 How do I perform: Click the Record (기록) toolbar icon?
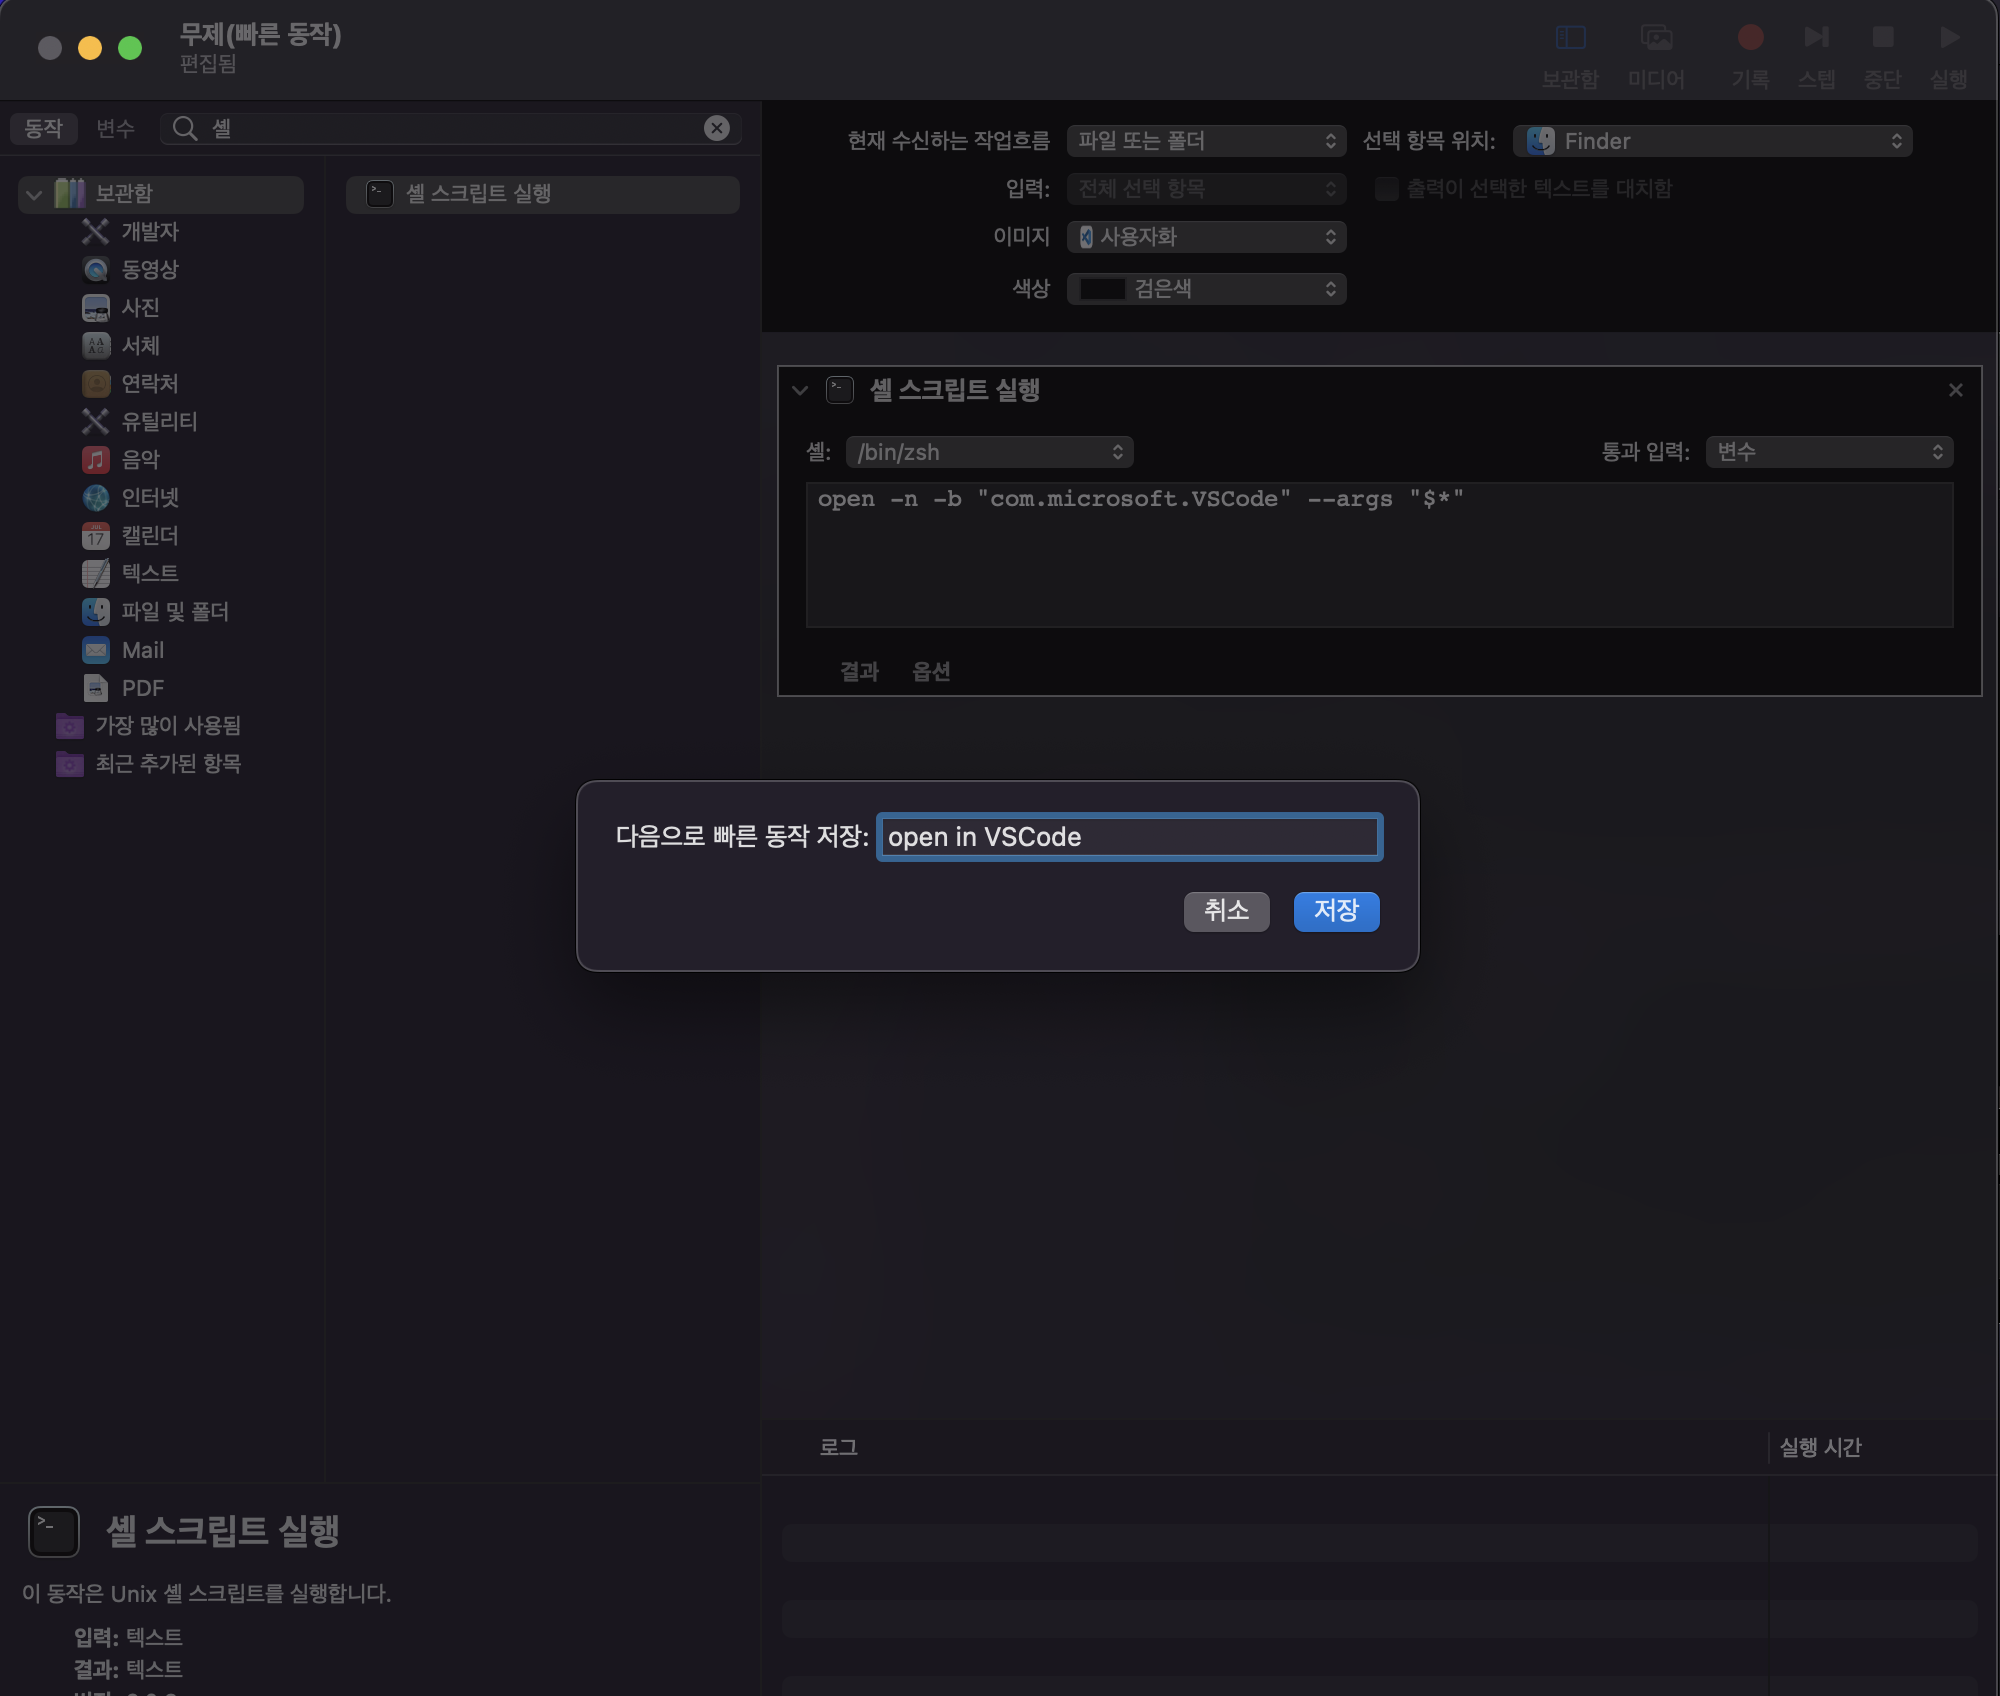point(1750,38)
